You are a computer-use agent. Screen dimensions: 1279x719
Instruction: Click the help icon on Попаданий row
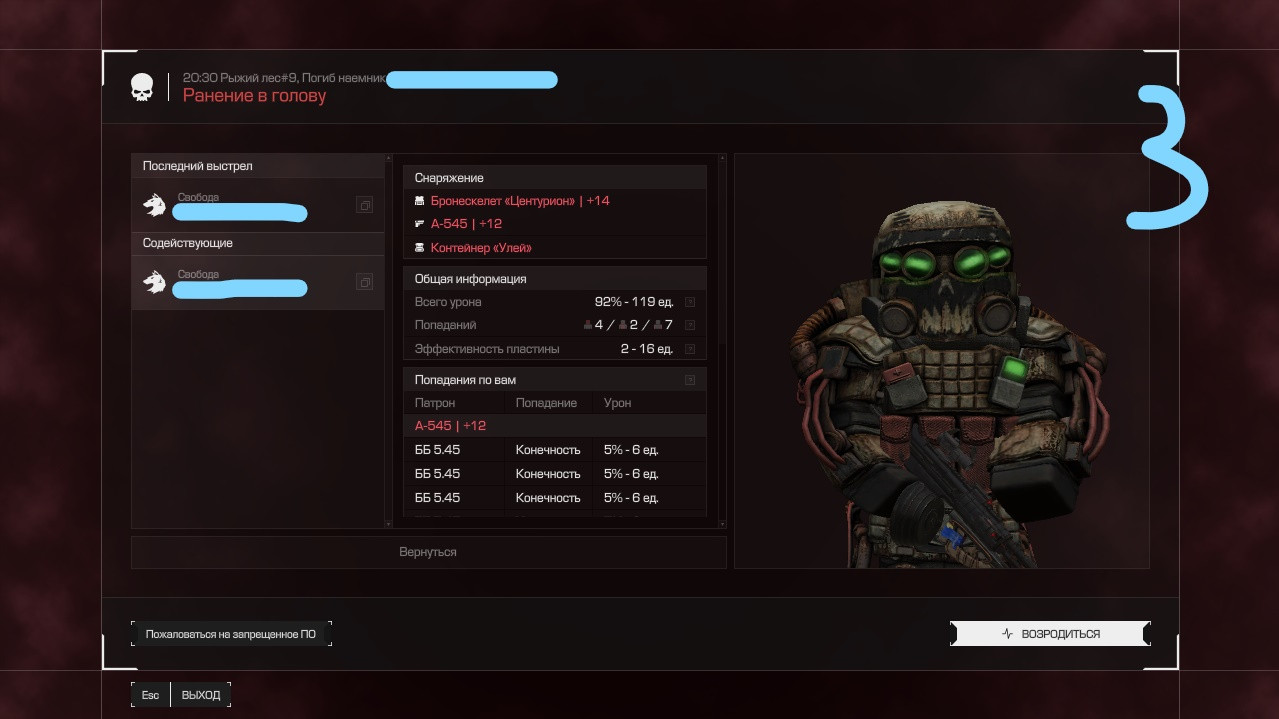point(690,325)
